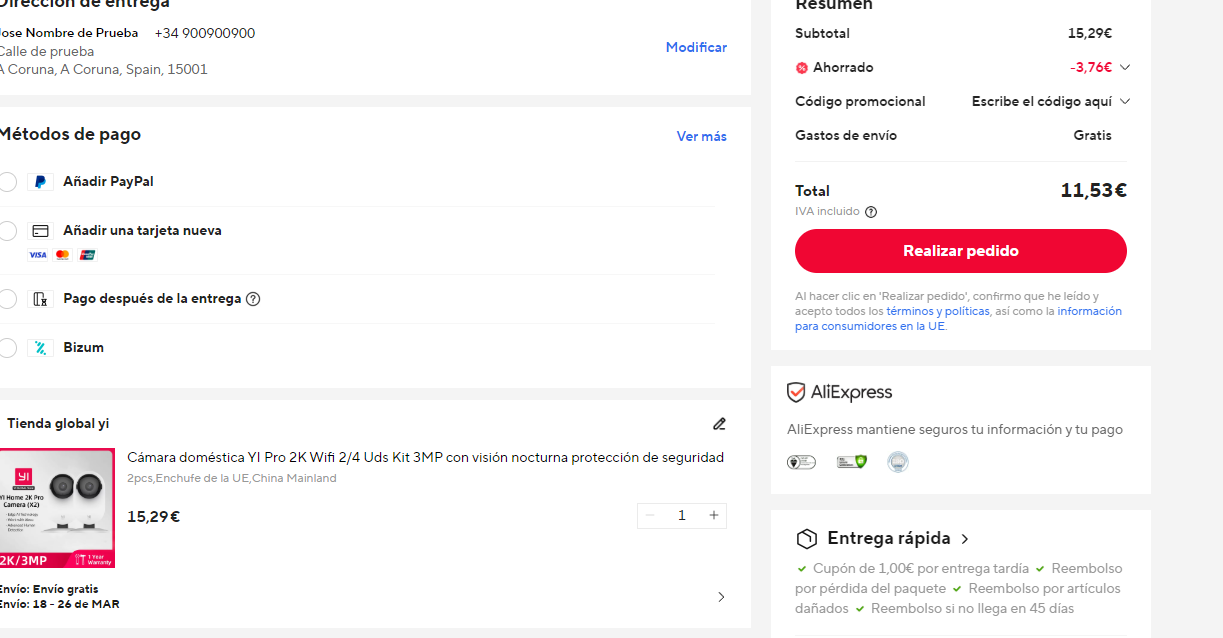Click the pencil edit icon for Tienda global yi
Screen dimensions: 1223x638
pos(719,424)
